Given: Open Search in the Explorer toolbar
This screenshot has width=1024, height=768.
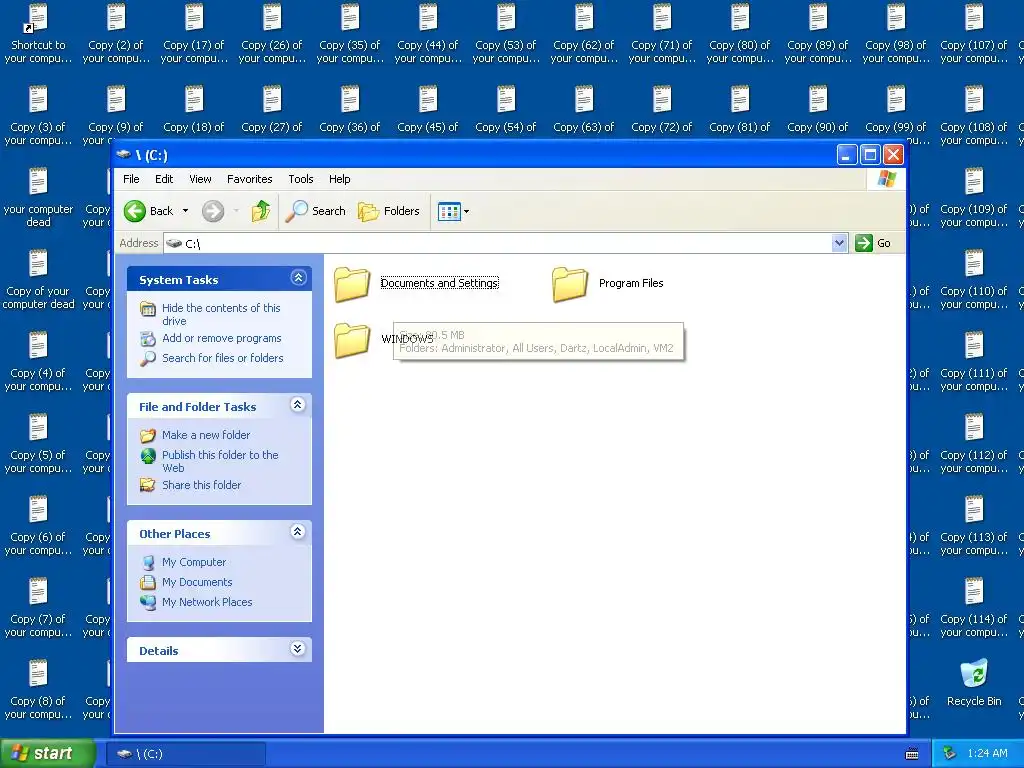Looking at the screenshot, I should 315,211.
